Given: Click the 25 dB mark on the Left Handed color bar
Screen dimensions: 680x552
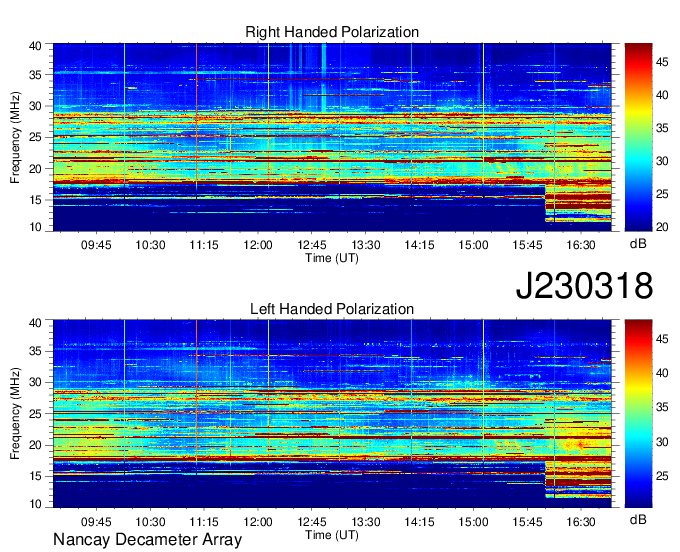Looking at the screenshot, I should [x=662, y=476].
